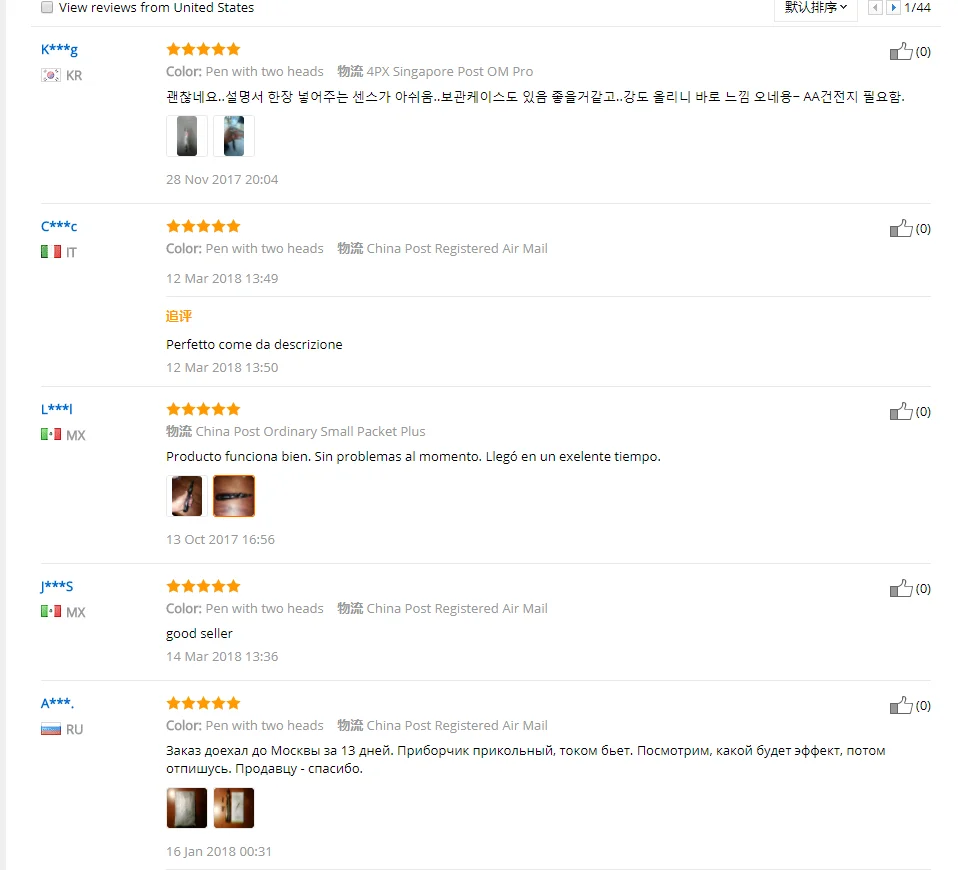This screenshot has height=870, width=958.
Task: View first photo in Korean review
Action: [187, 136]
